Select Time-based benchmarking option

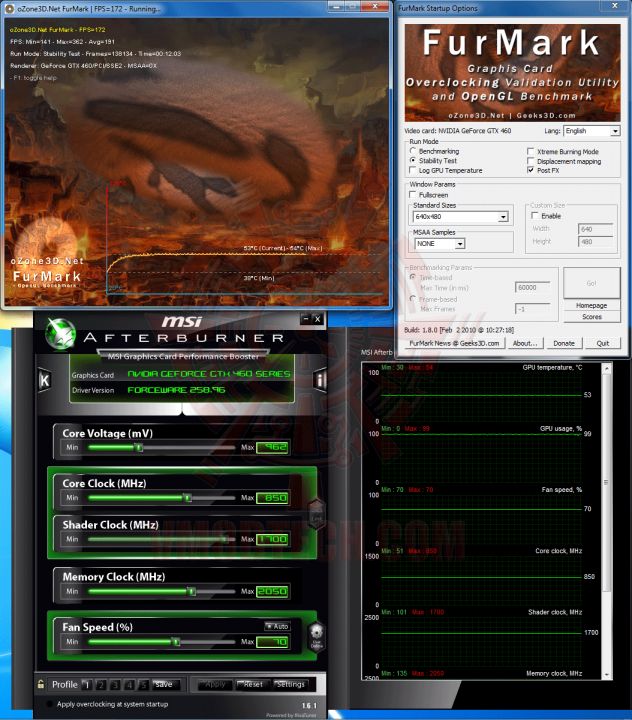point(413,277)
